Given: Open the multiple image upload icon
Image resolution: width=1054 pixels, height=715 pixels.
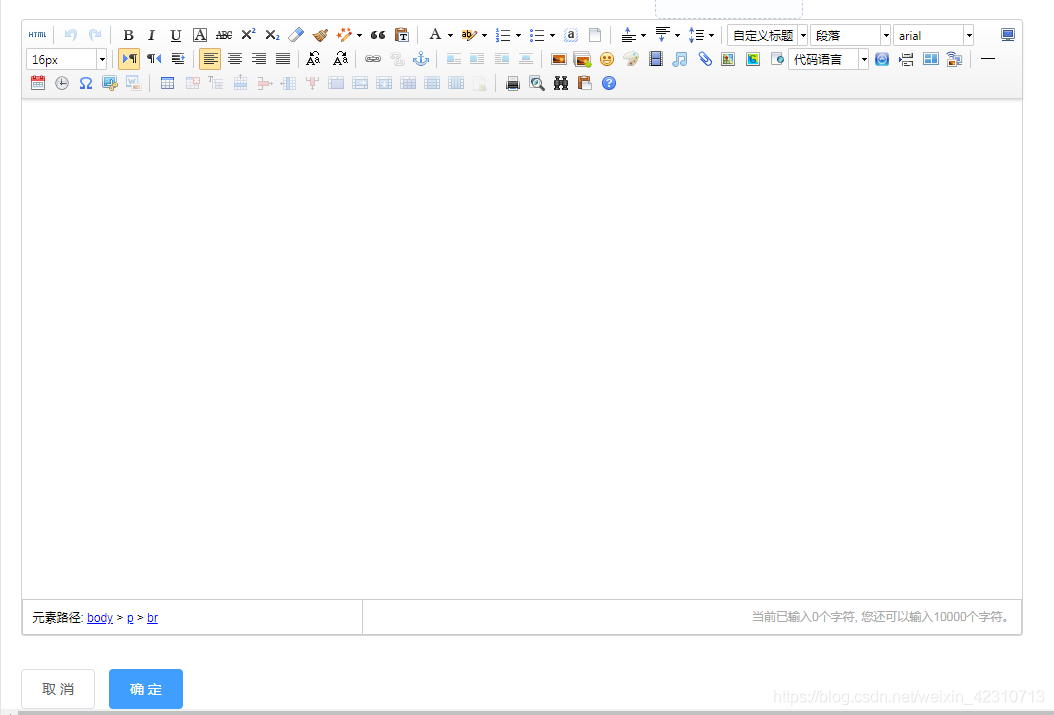Looking at the screenshot, I should [x=582, y=59].
